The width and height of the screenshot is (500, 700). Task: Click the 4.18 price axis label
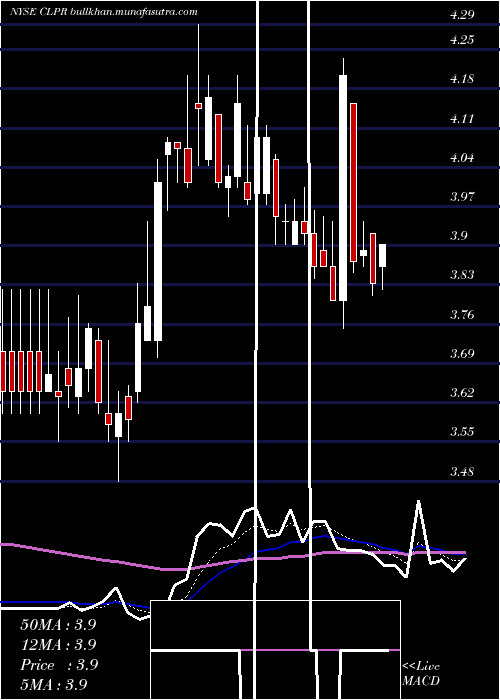[x=462, y=79]
